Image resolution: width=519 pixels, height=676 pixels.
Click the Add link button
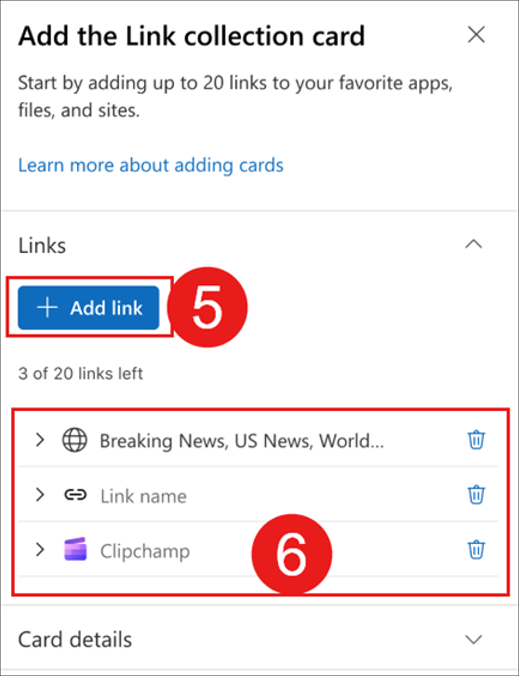[x=88, y=308]
